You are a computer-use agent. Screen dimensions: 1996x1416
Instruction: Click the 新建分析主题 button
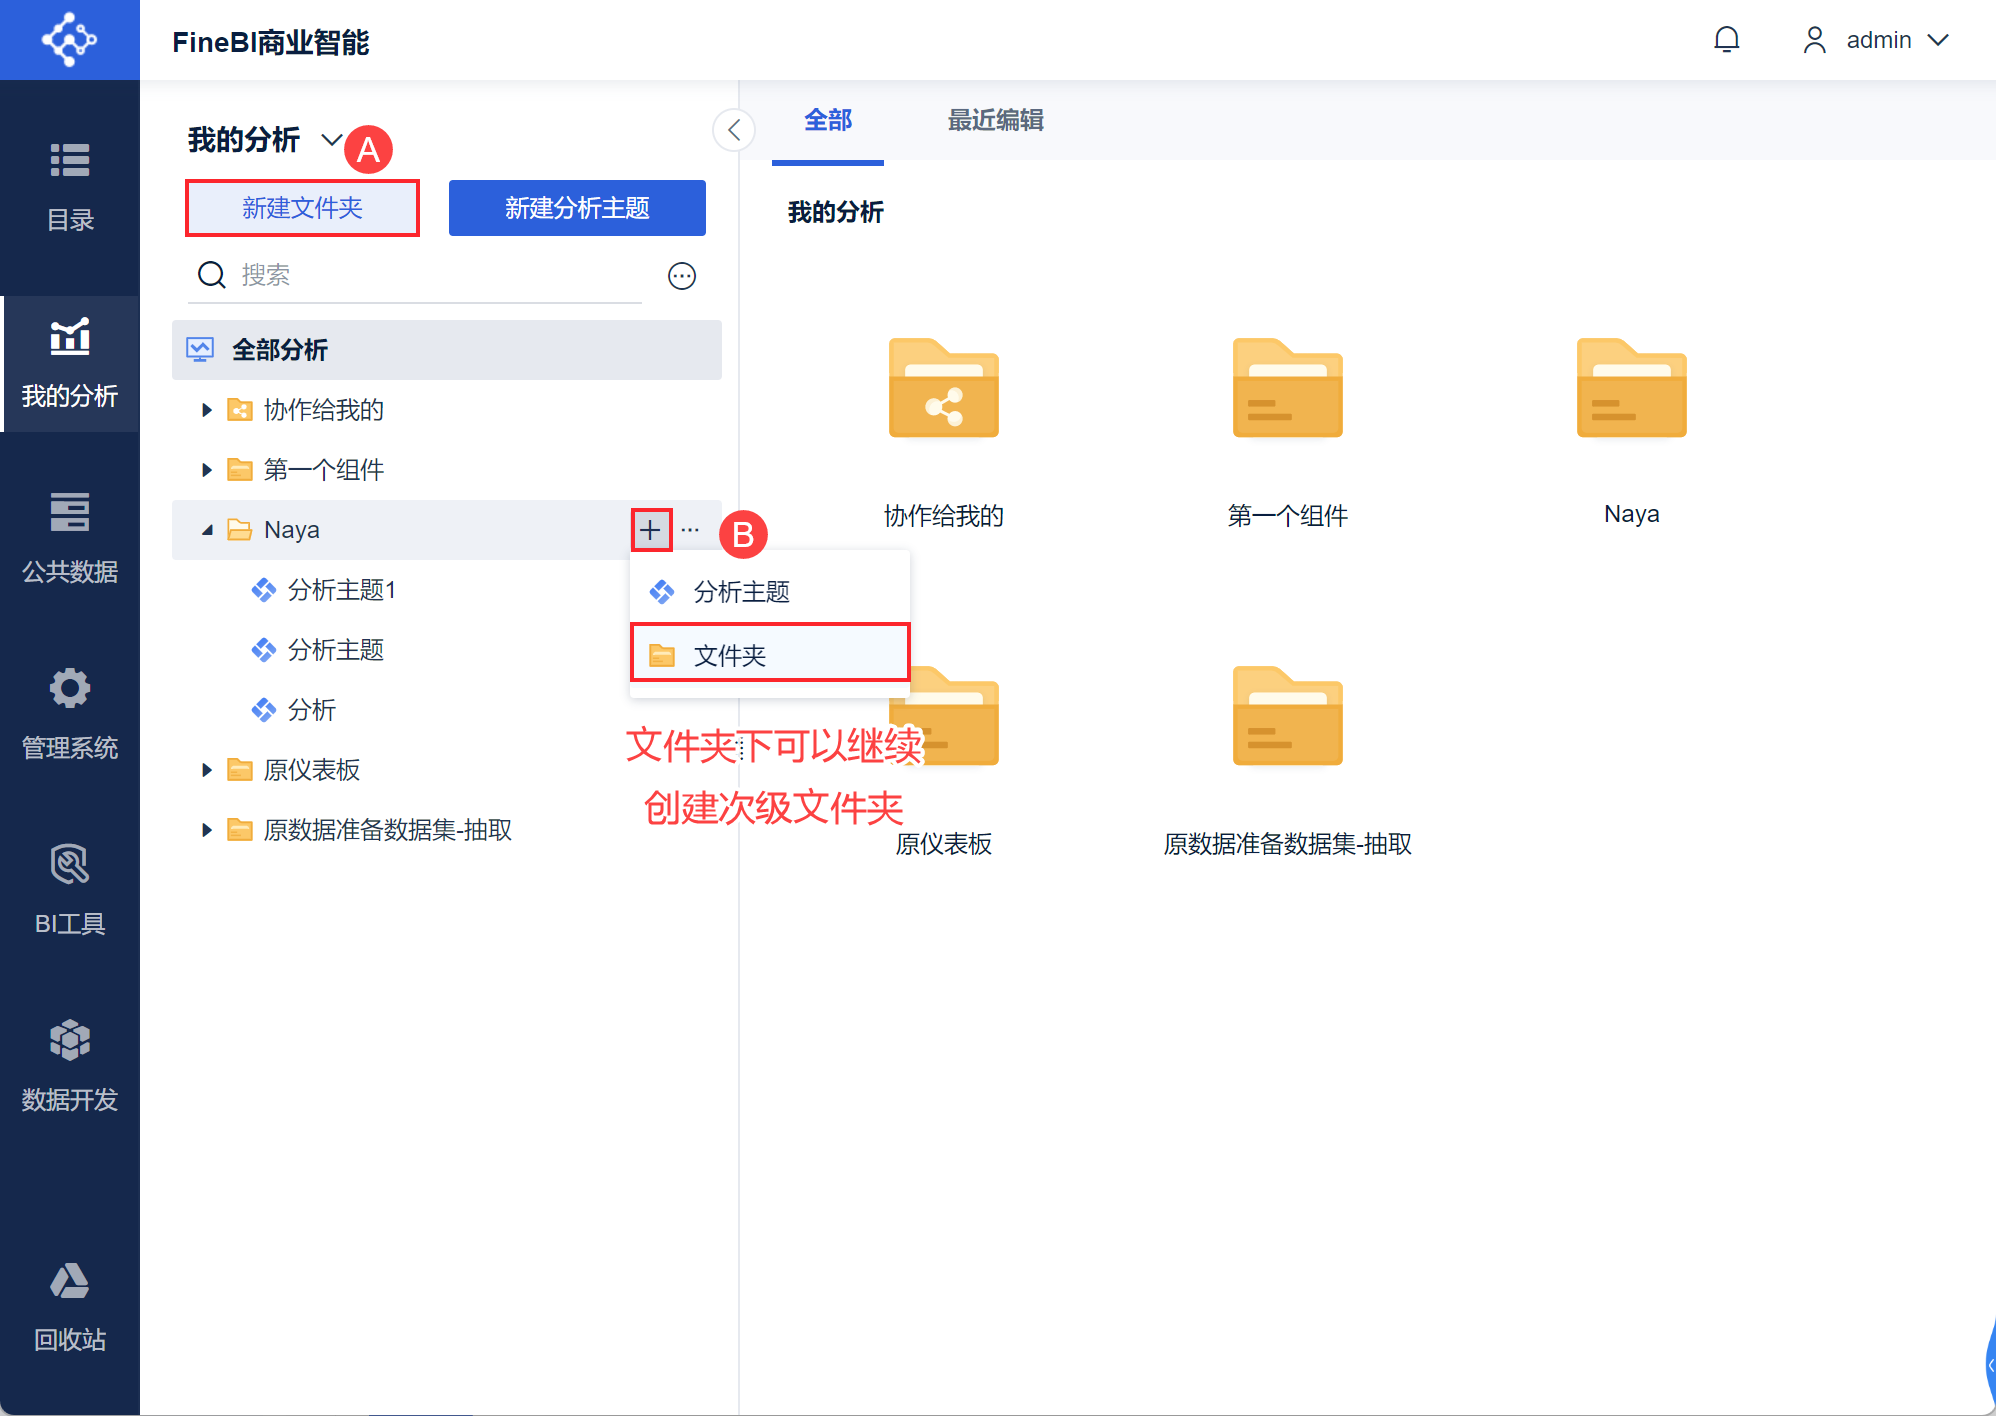coord(577,208)
